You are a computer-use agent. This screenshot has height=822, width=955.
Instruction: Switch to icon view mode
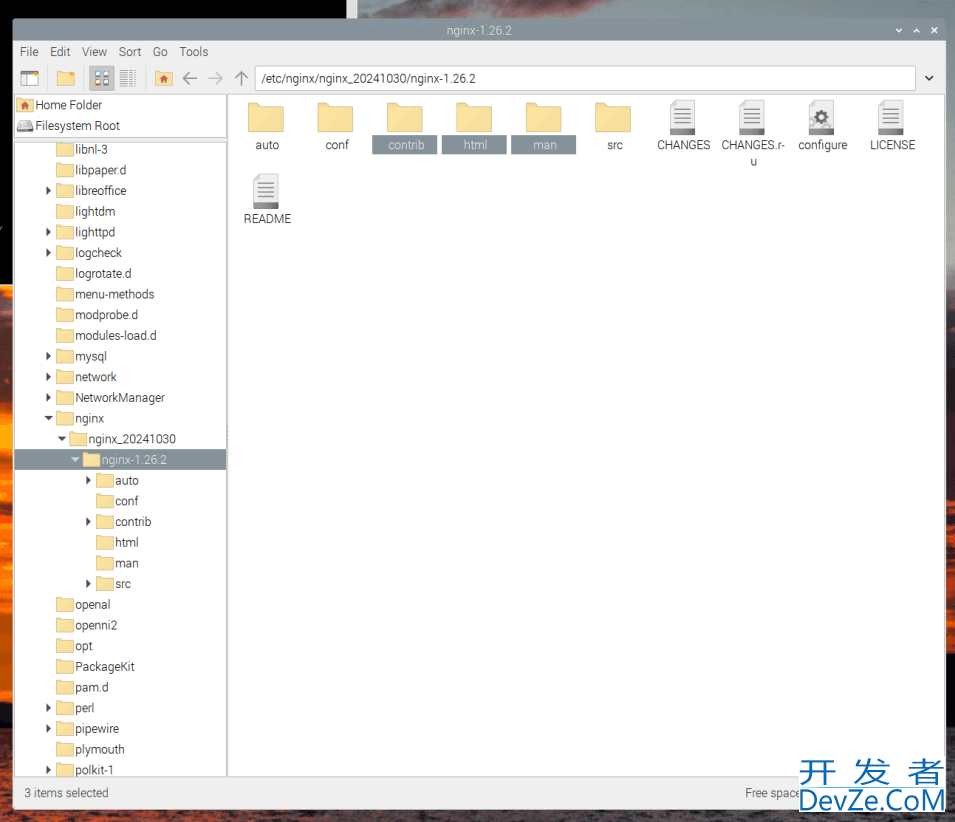tap(102, 78)
